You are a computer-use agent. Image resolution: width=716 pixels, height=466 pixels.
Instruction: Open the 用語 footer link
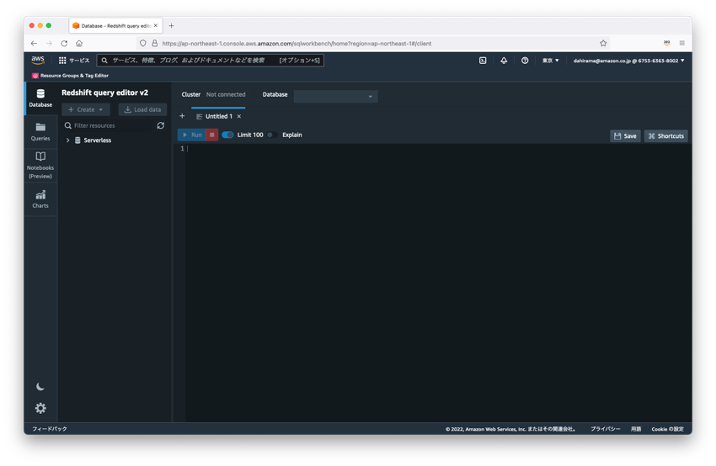636,429
